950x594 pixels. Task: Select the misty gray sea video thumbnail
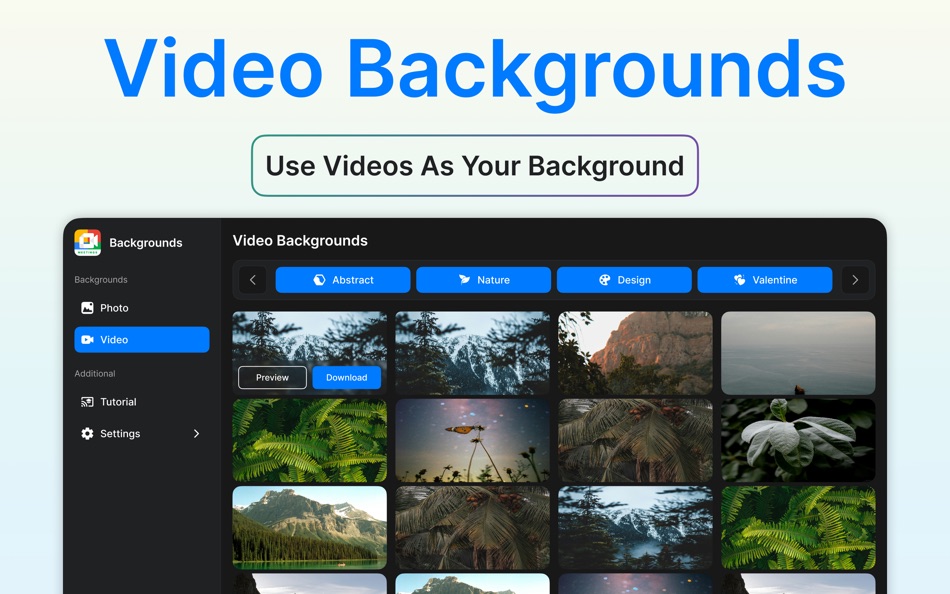tap(798, 353)
